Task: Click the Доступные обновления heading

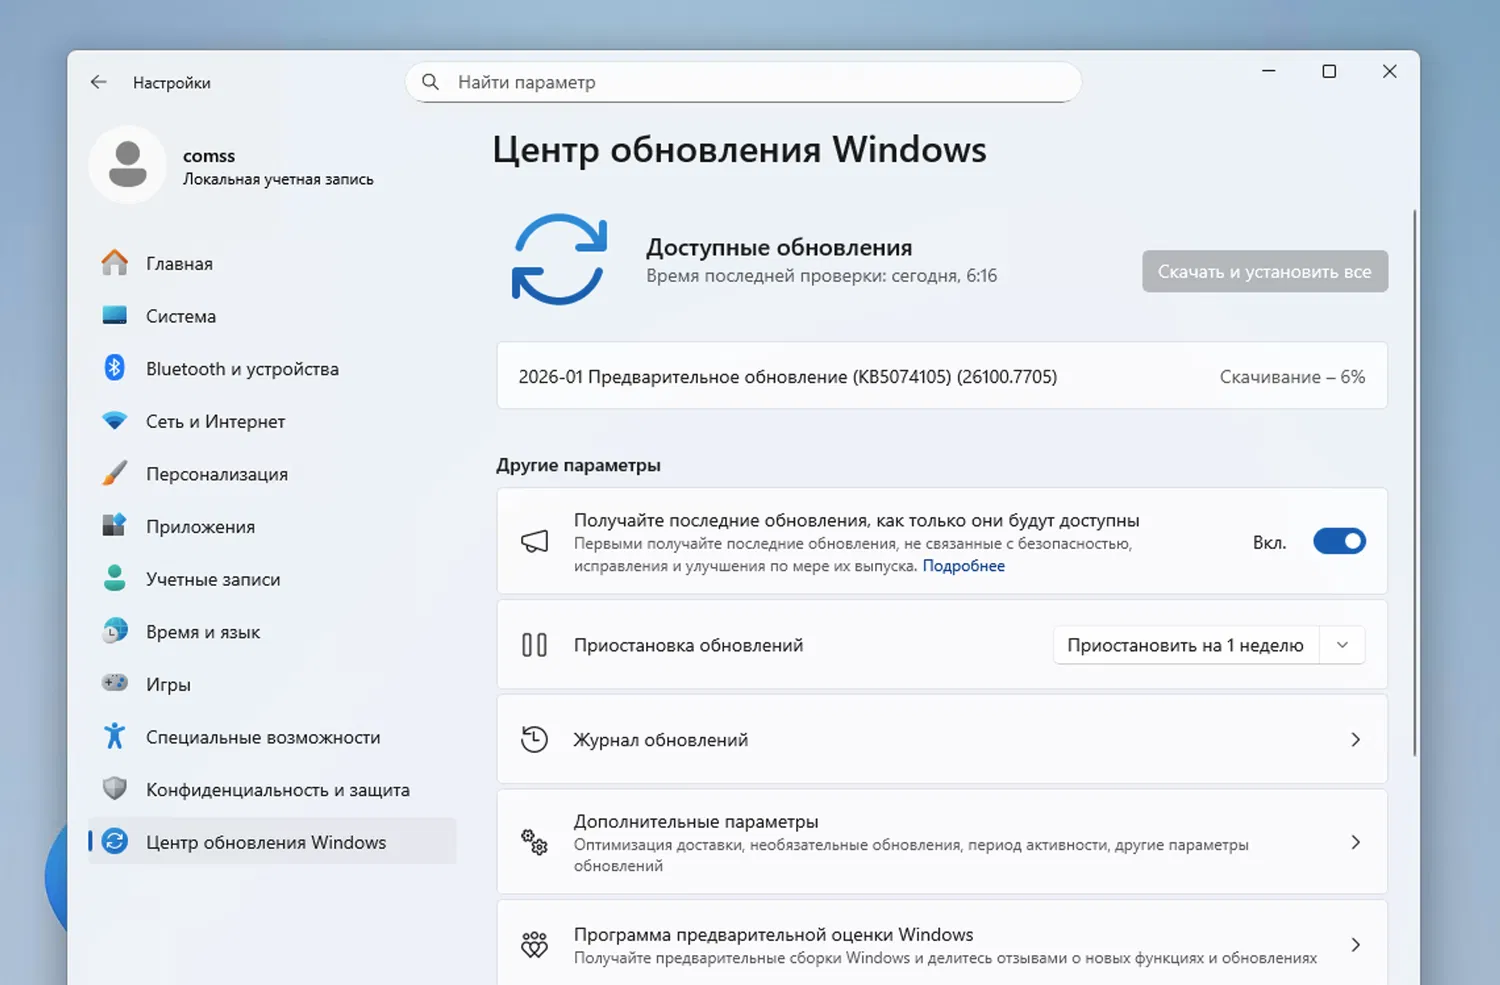Action: tap(779, 247)
